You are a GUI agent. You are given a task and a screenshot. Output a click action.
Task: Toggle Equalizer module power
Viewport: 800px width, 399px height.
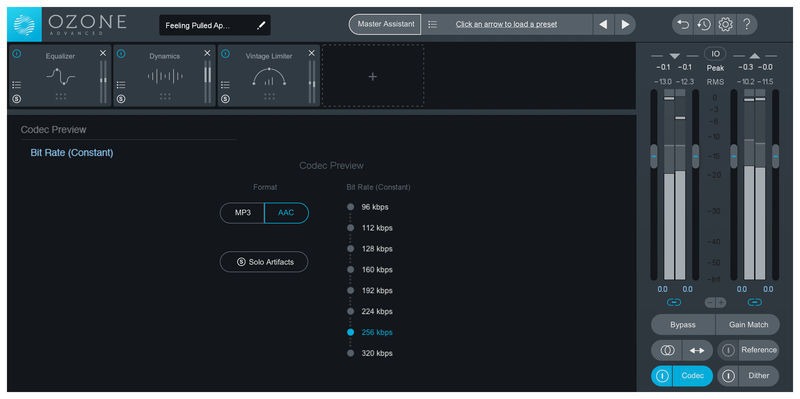coord(16,53)
